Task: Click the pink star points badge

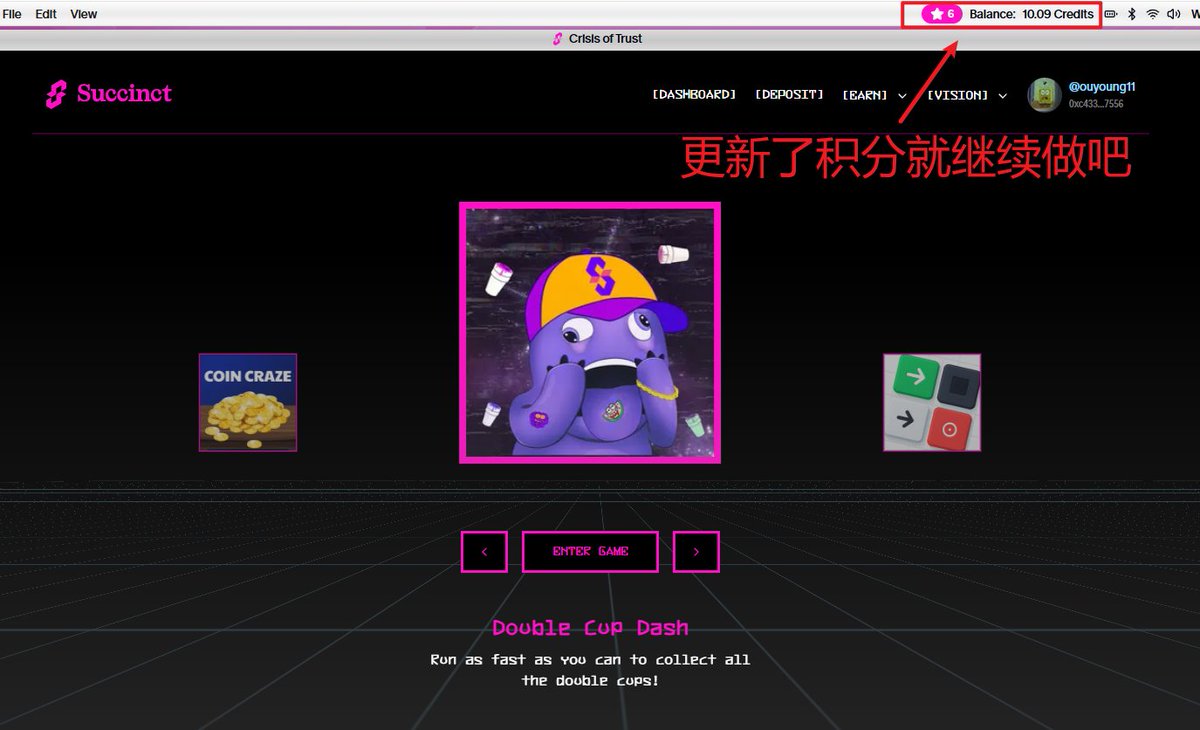Action: tap(942, 14)
